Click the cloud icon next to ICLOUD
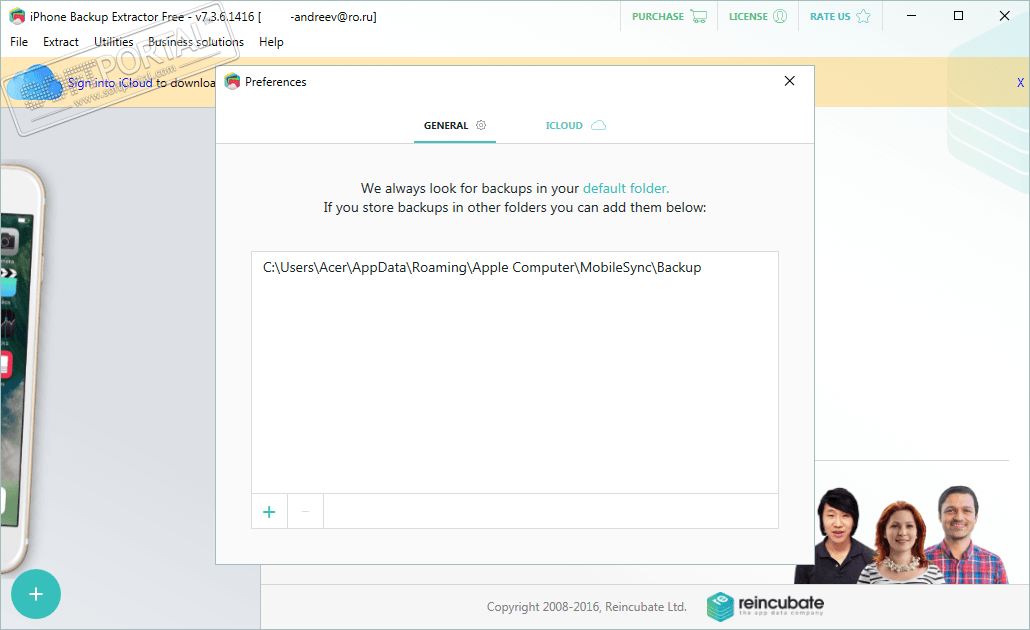 pos(598,125)
